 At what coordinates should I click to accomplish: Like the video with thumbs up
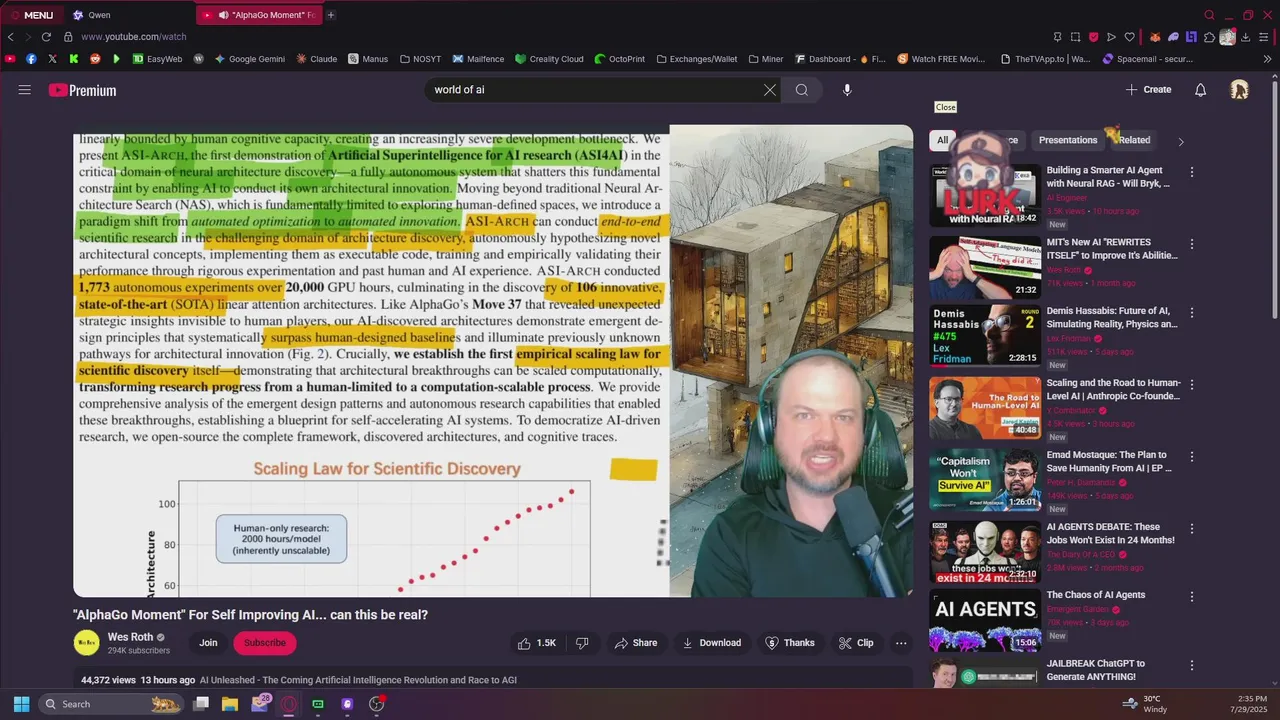pyautogui.click(x=536, y=643)
